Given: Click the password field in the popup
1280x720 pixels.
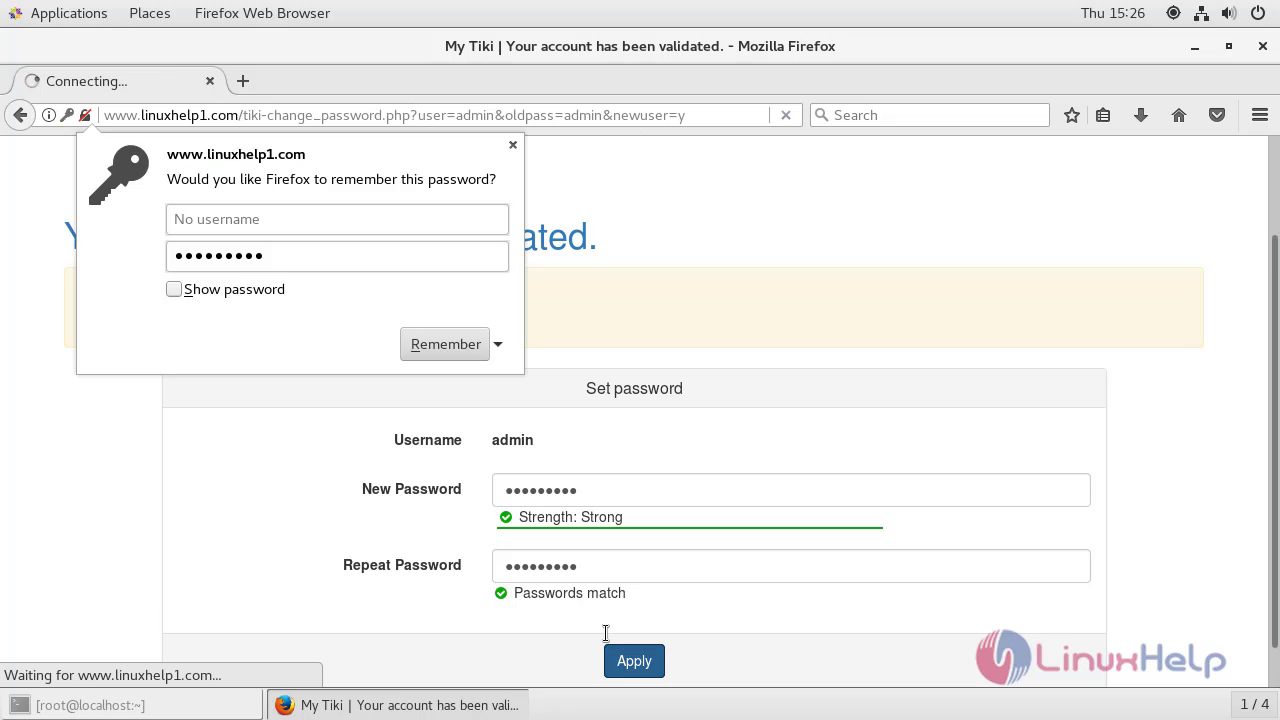Looking at the screenshot, I should [337, 256].
